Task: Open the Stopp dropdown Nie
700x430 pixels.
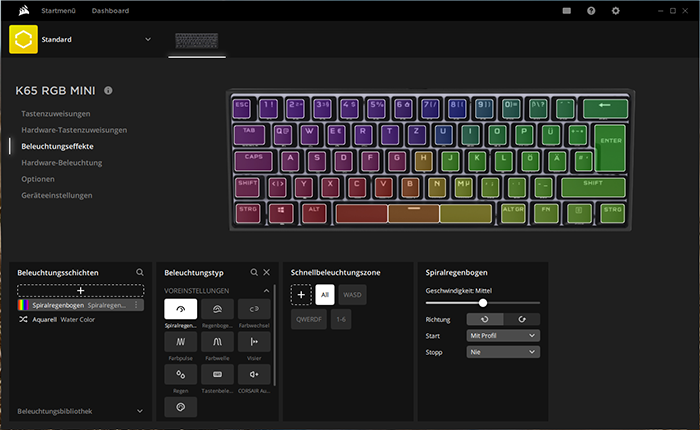Action: (503, 352)
